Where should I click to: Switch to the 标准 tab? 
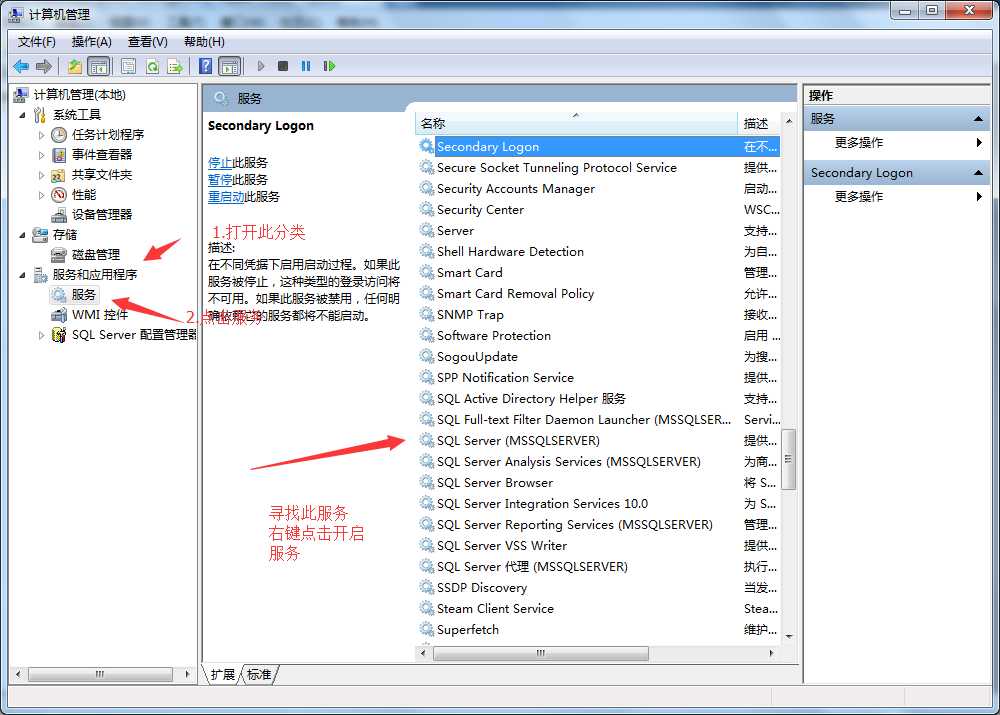click(259, 674)
